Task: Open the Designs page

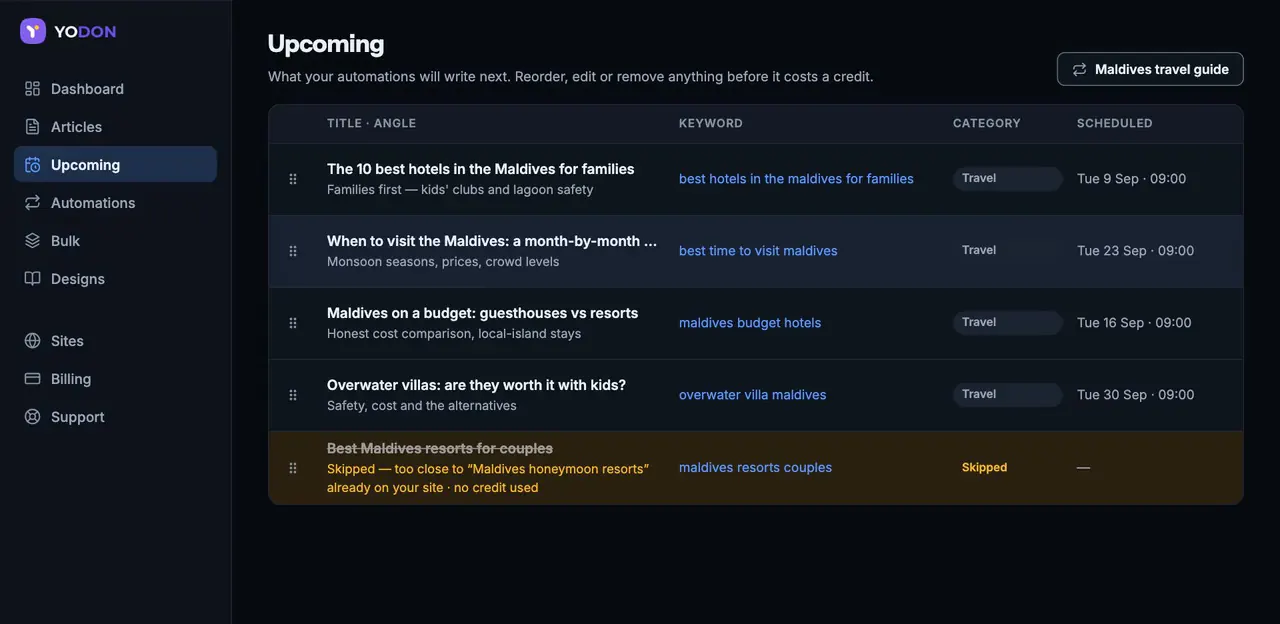Action: pyautogui.click(x=115, y=279)
